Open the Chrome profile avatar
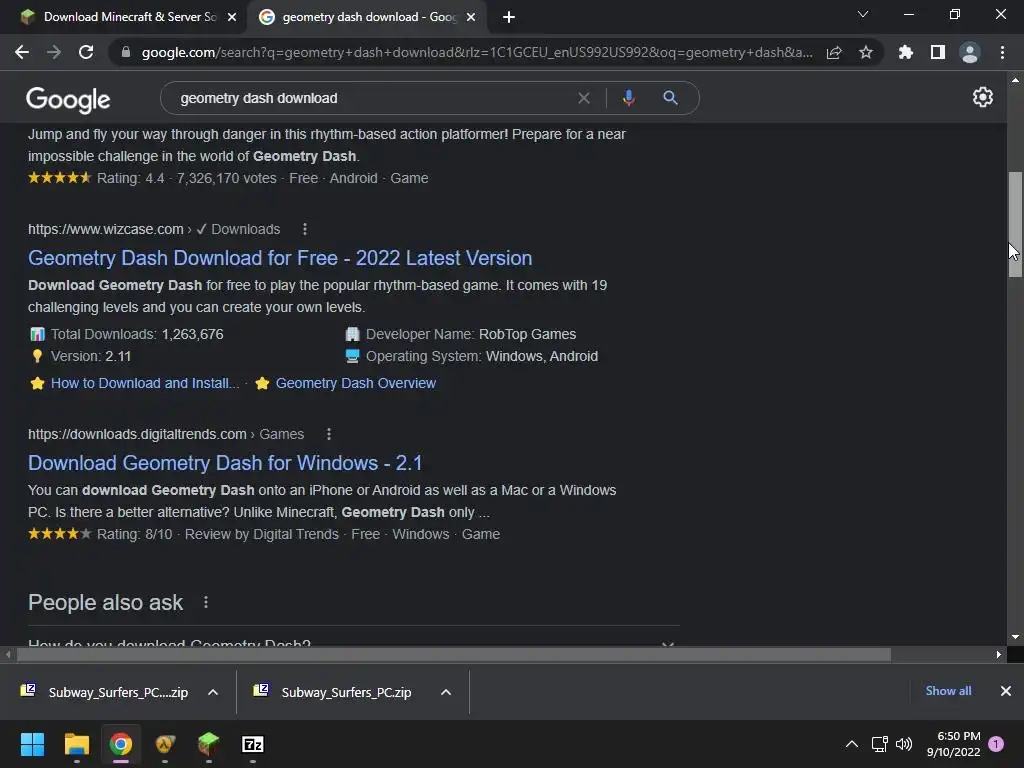This screenshot has height=768, width=1024. (x=970, y=52)
